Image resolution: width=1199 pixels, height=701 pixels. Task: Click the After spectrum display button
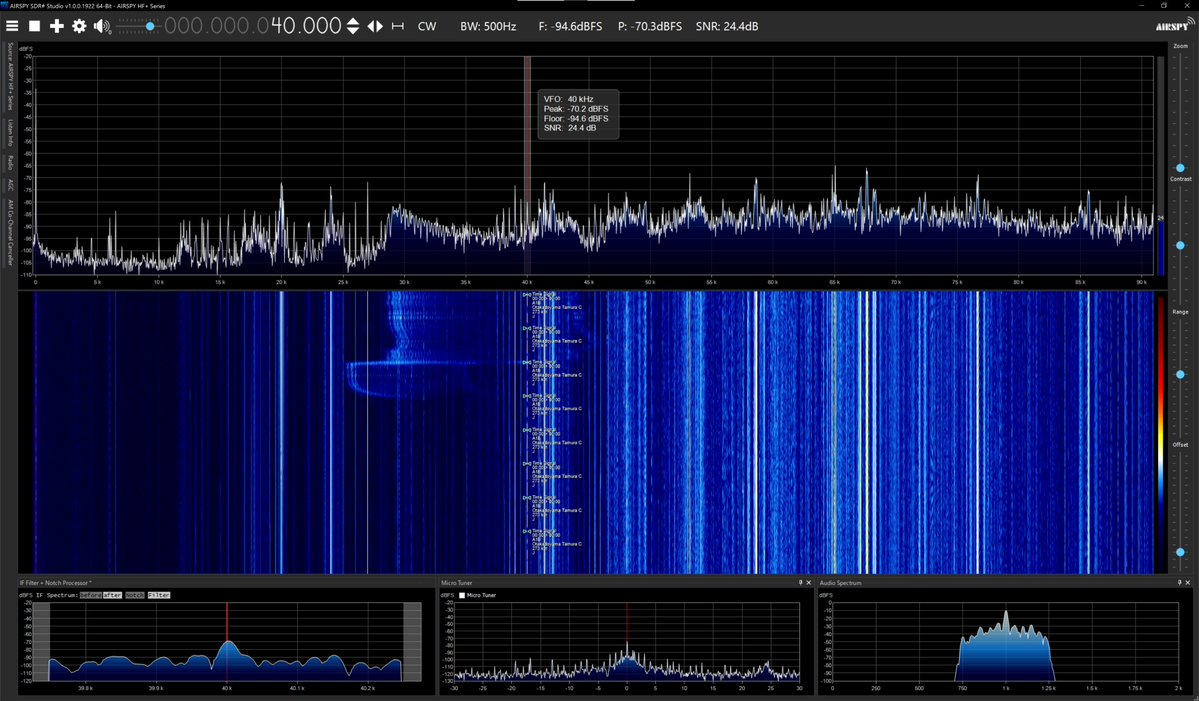click(x=112, y=594)
